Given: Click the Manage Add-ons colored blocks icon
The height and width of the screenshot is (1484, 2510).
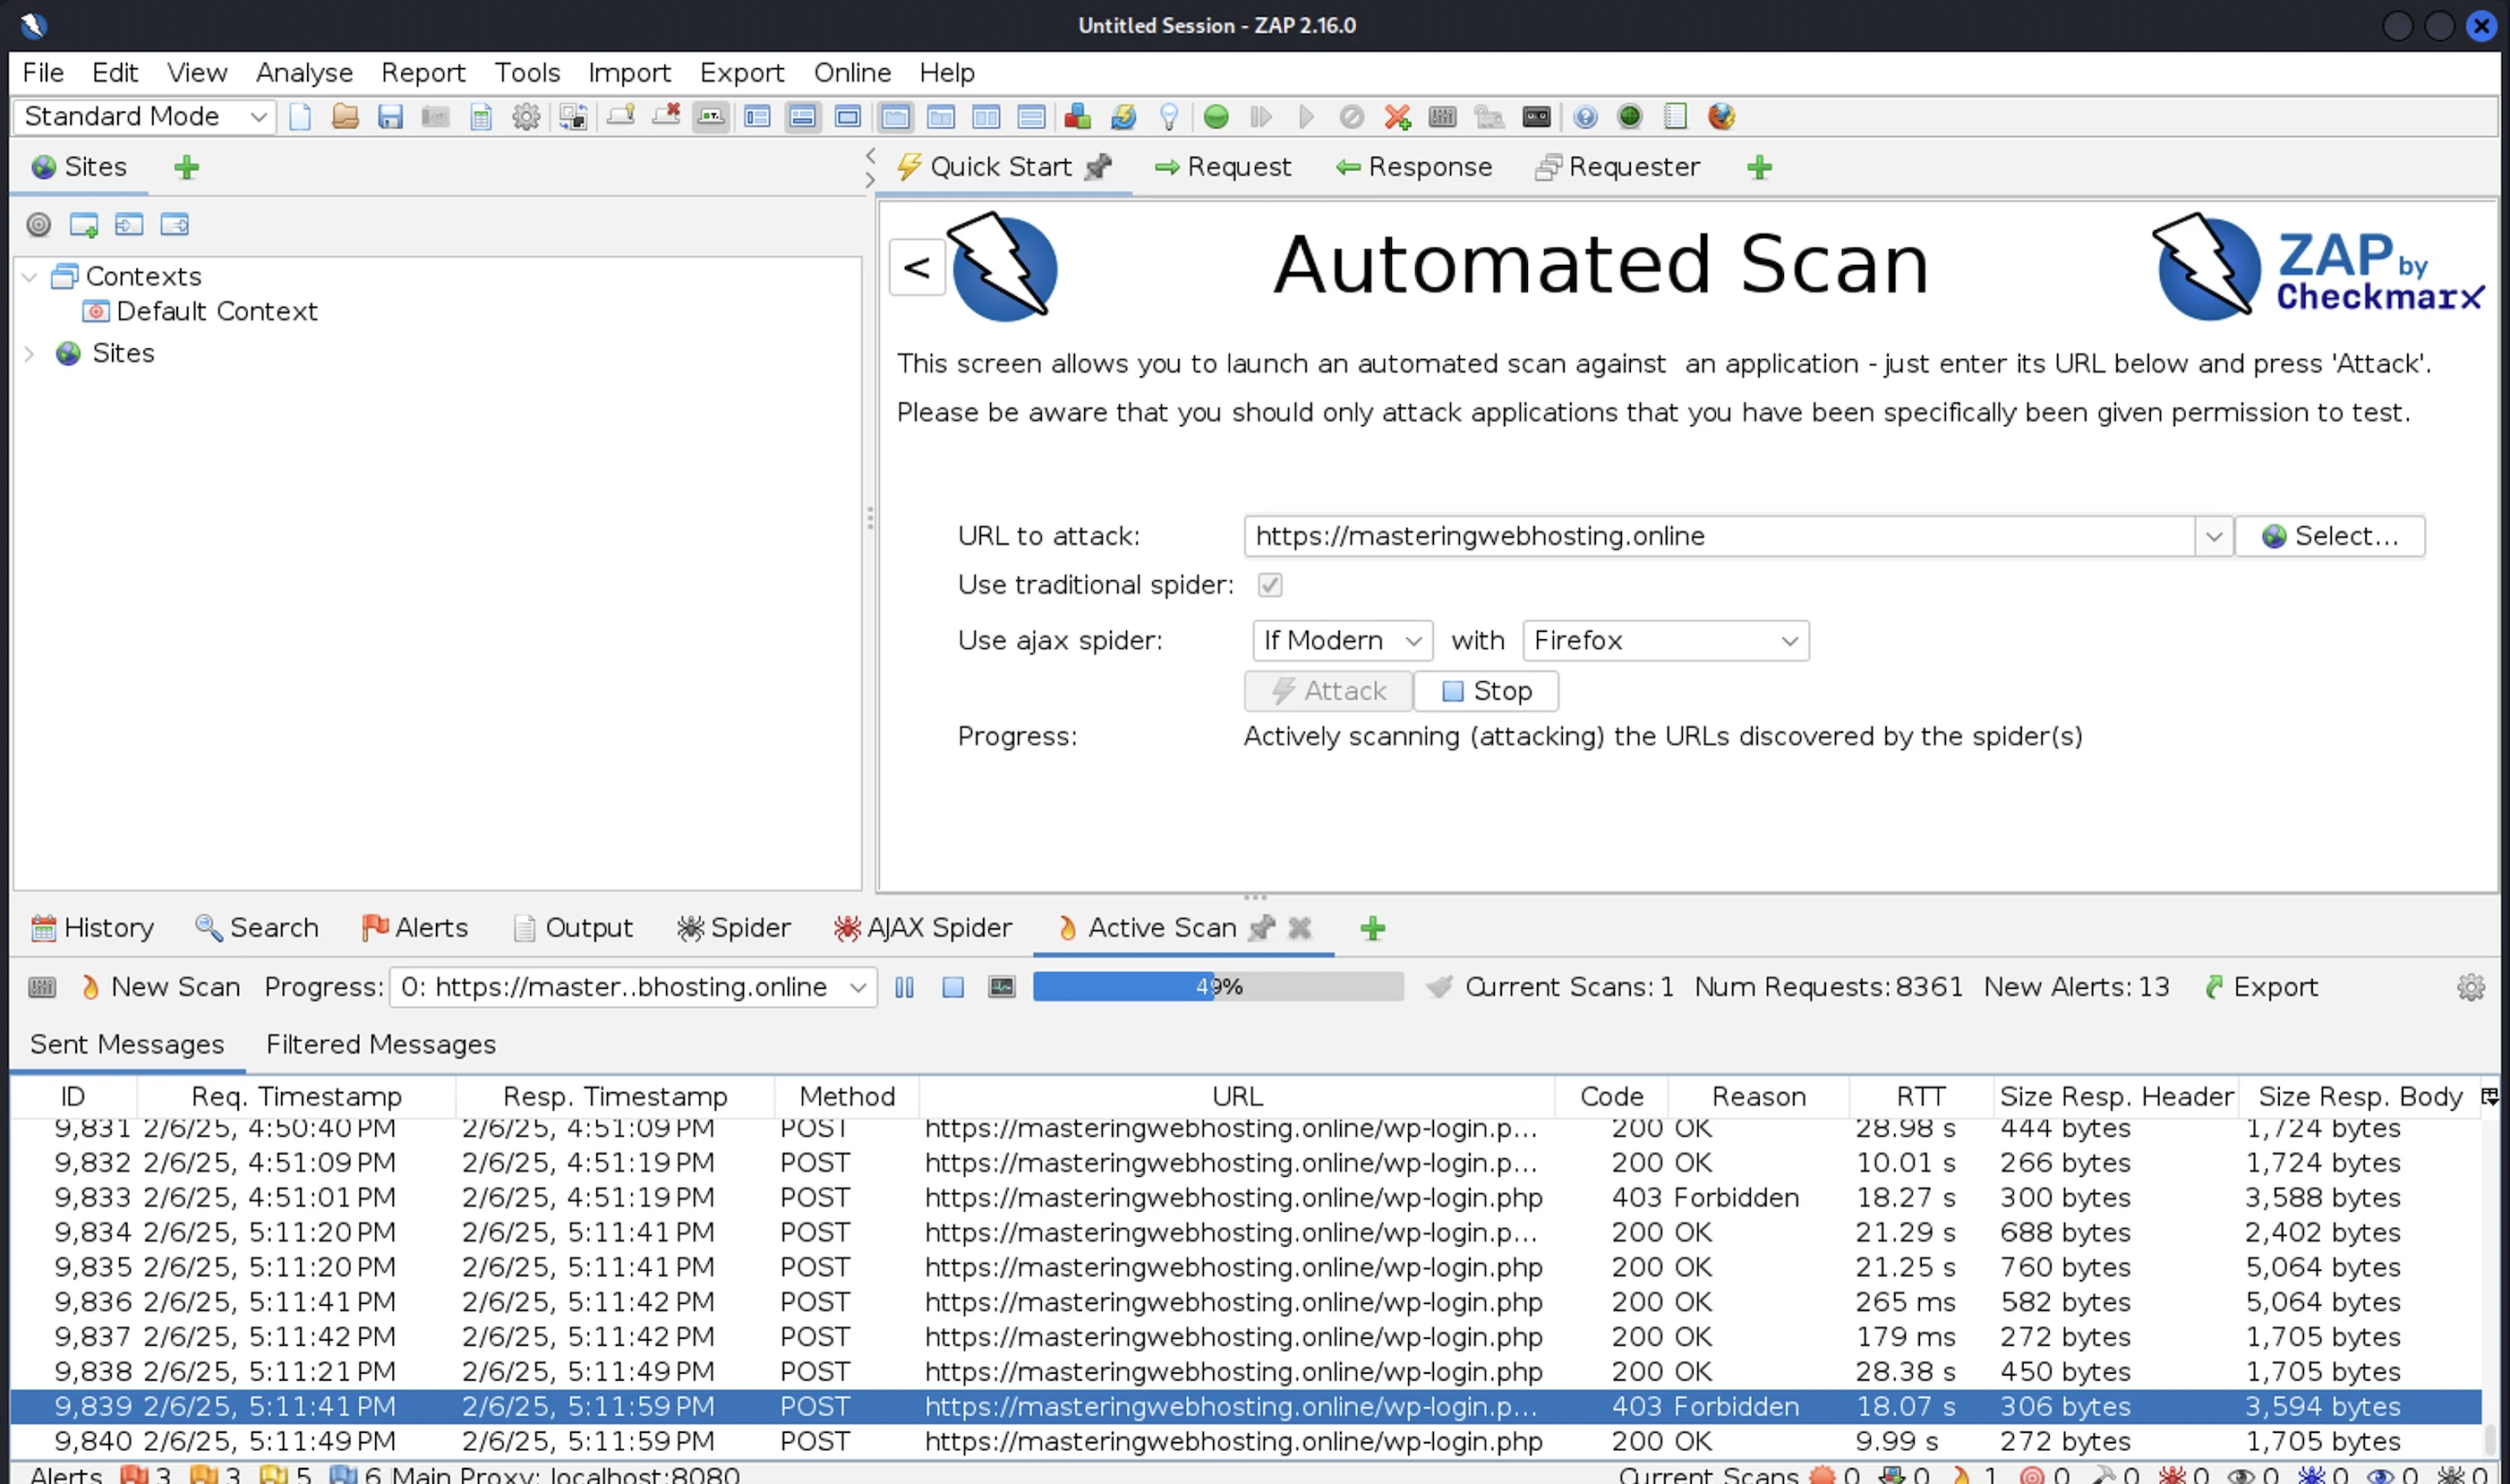Looking at the screenshot, I should coord(1077,117).
